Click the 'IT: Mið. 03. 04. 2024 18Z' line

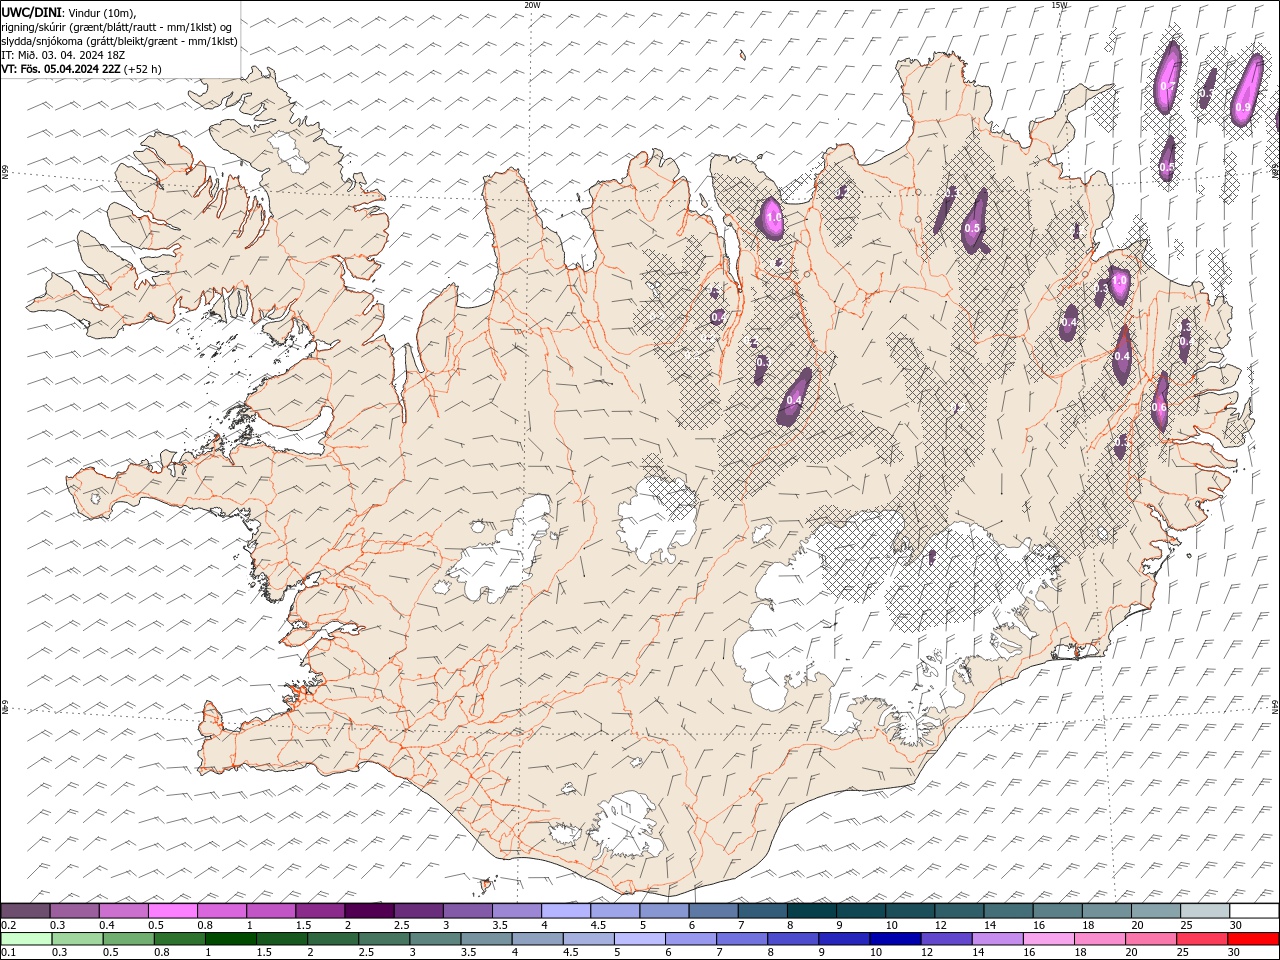[x=64, y=55]
